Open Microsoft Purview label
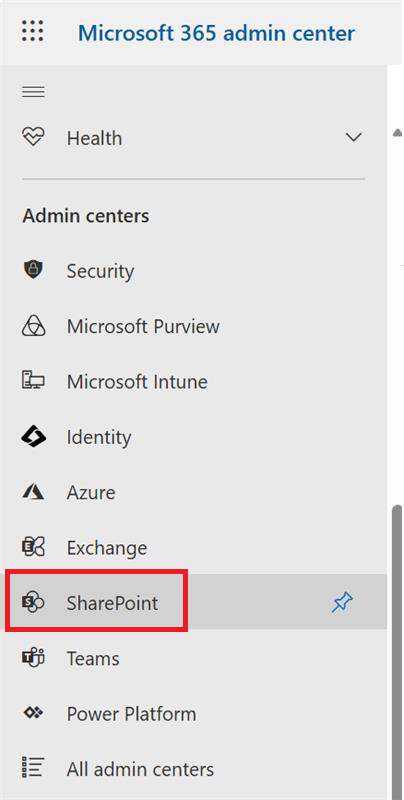 tap(143, 326)
